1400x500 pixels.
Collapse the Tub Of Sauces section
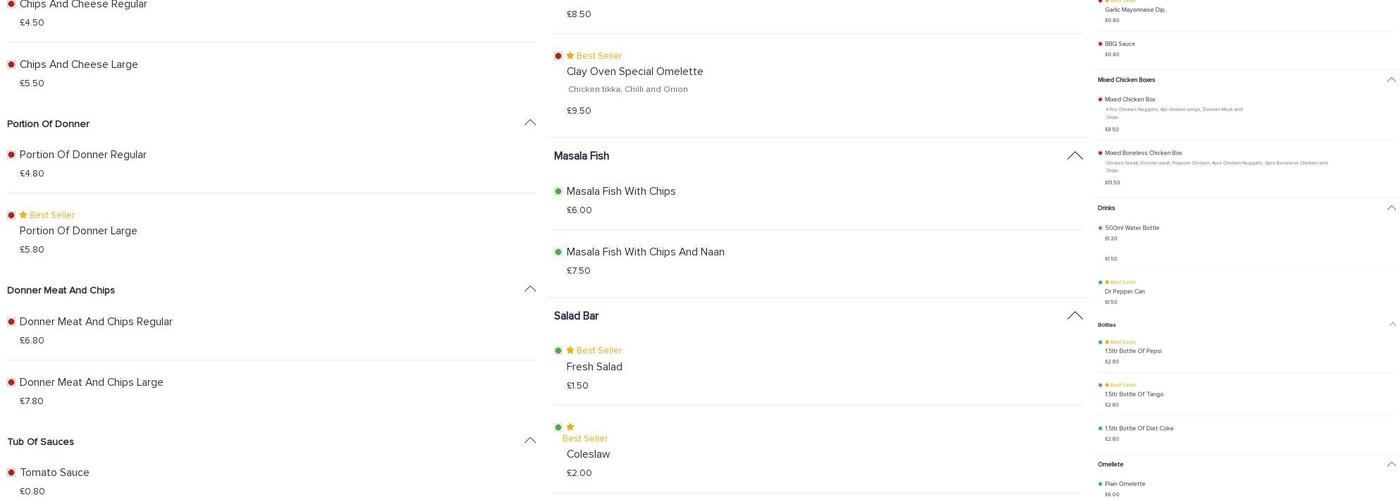pos(530,441)
